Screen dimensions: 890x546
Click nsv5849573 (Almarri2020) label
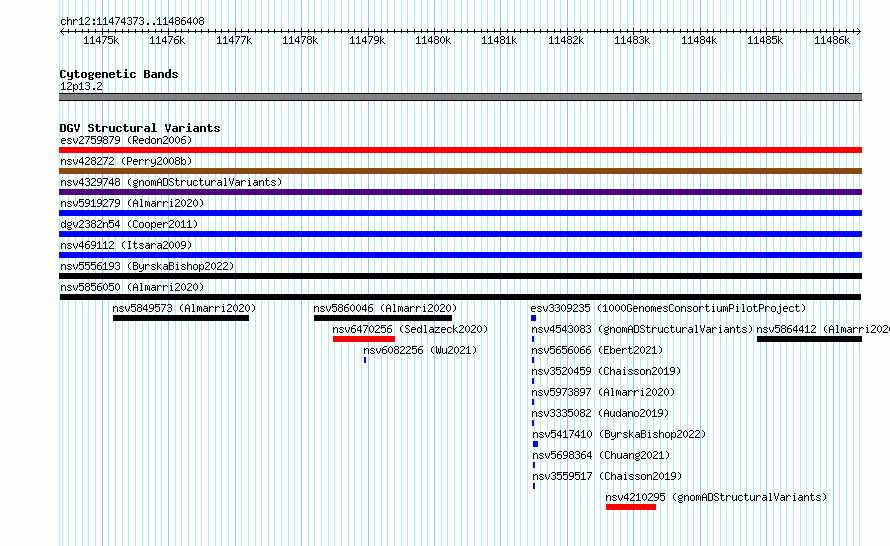184,308
